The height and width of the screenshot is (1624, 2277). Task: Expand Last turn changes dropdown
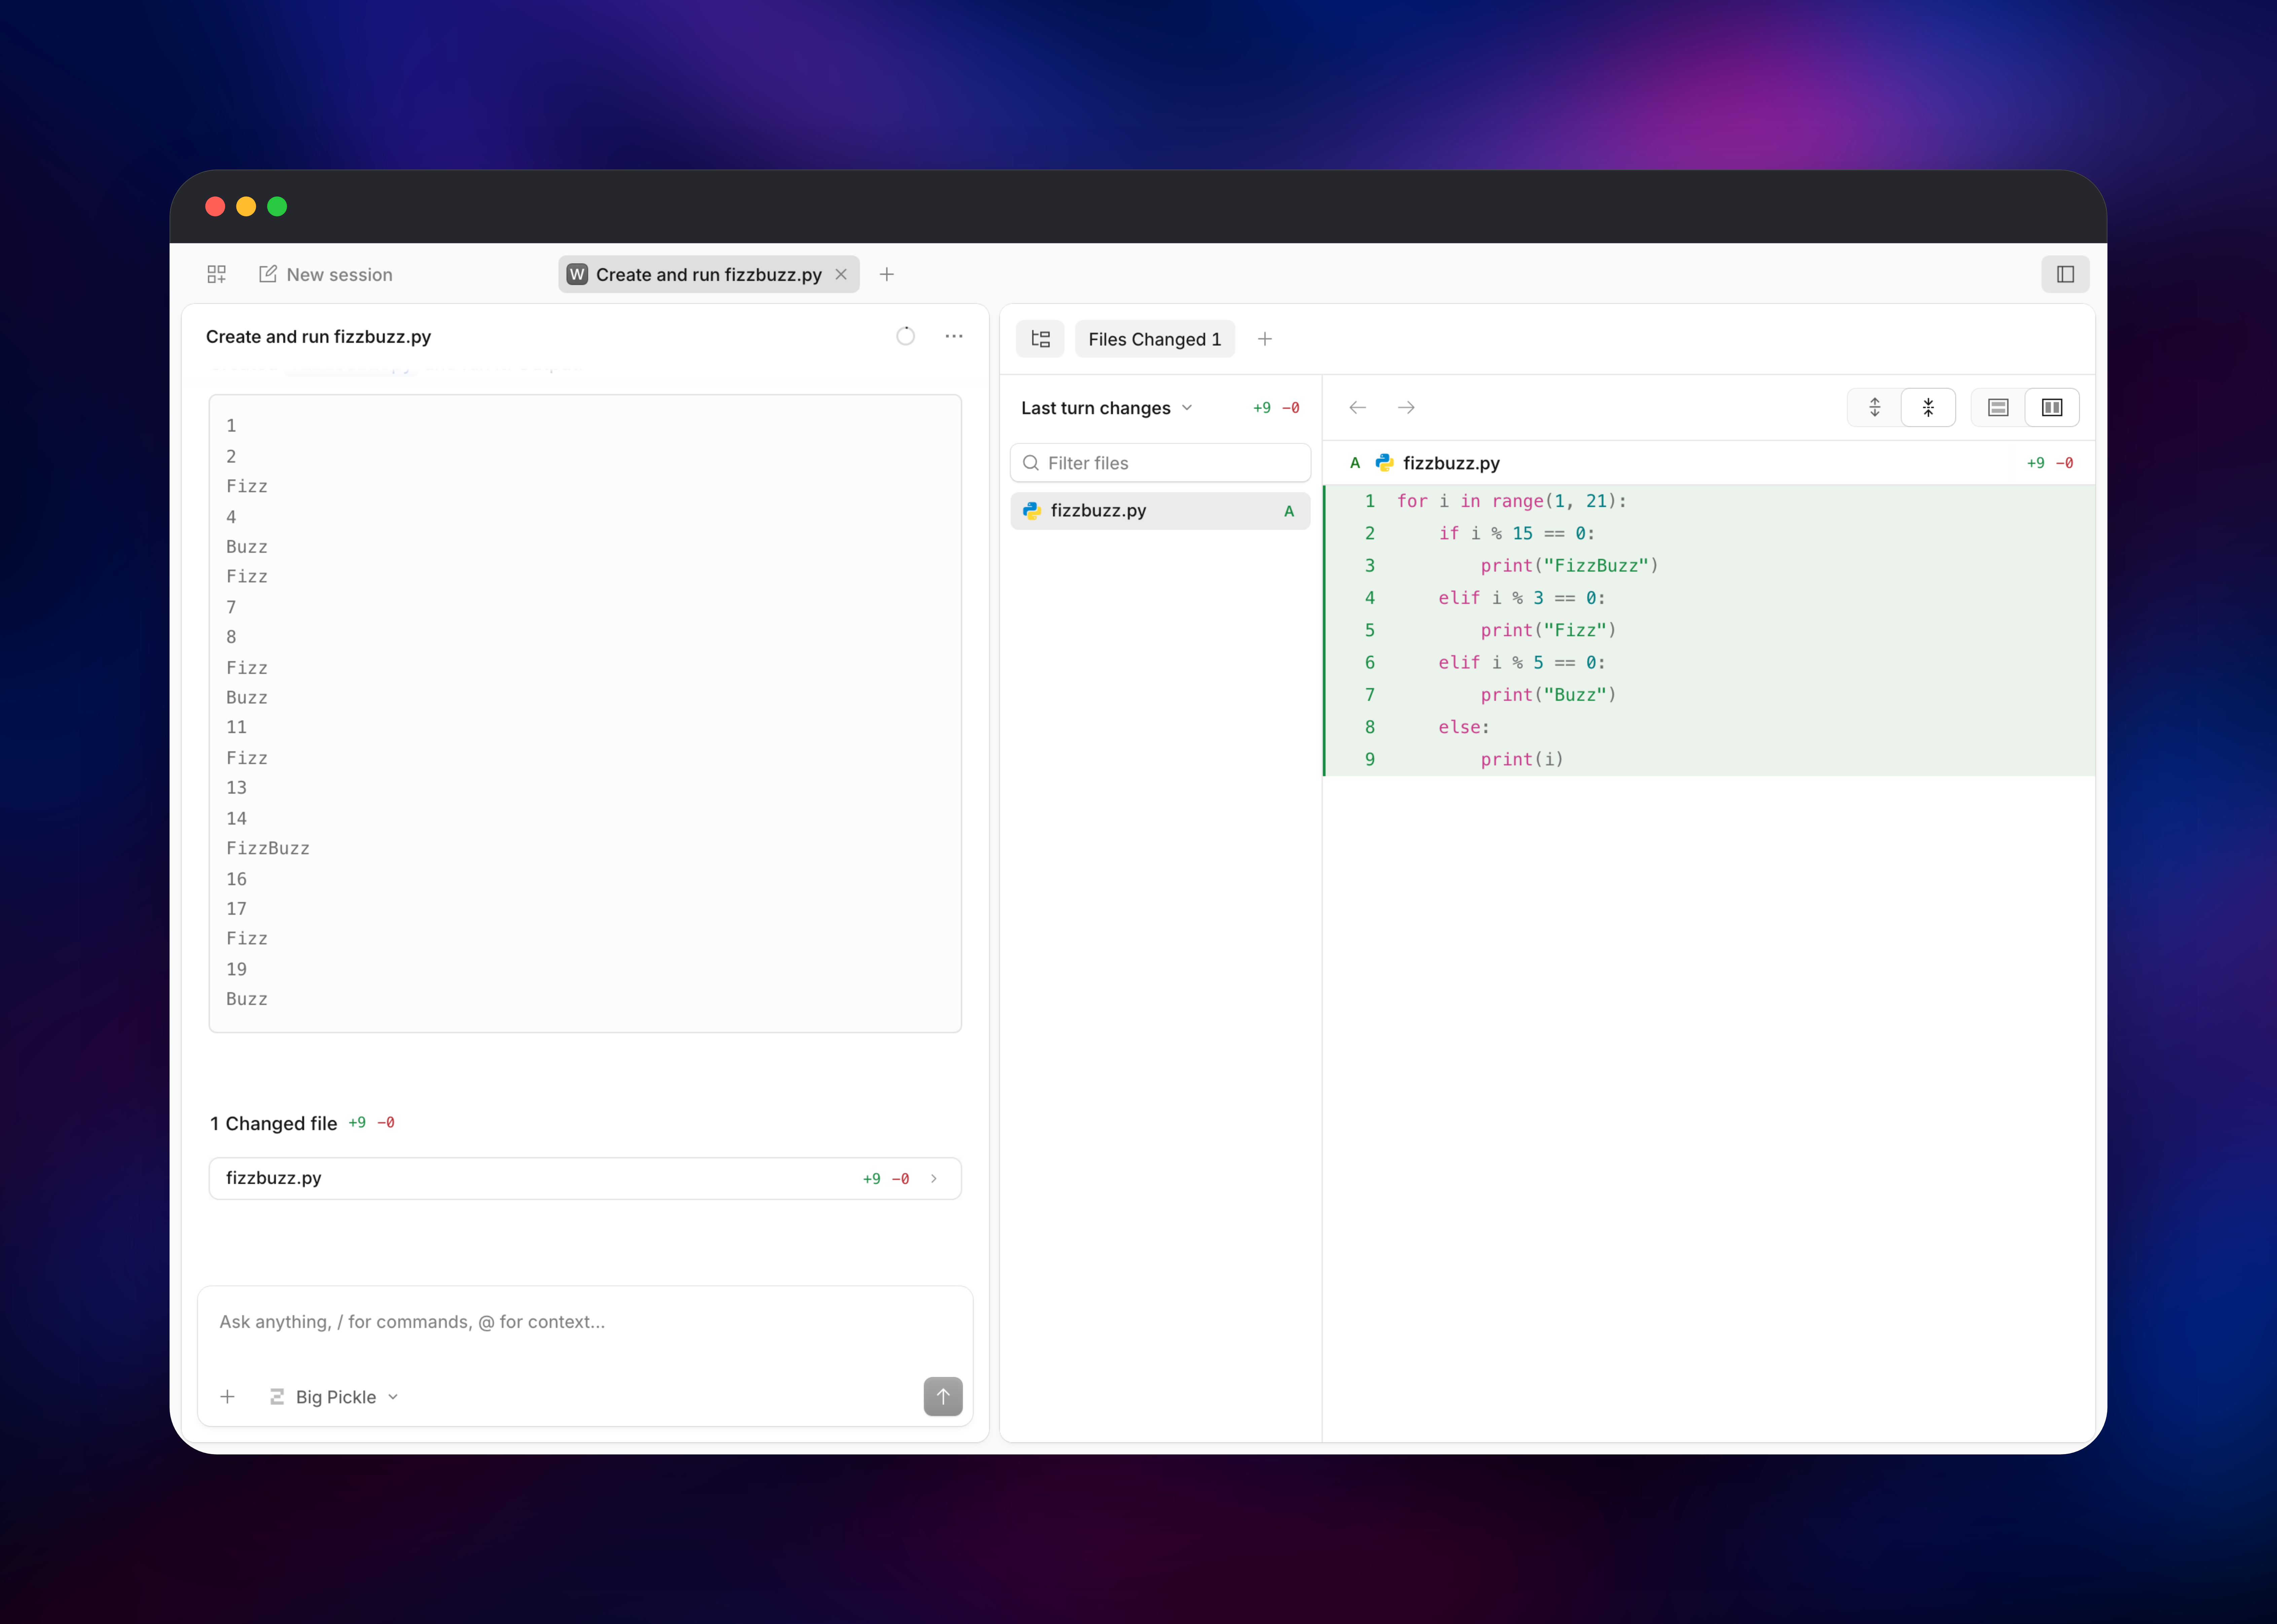[x=1107, y=408]
